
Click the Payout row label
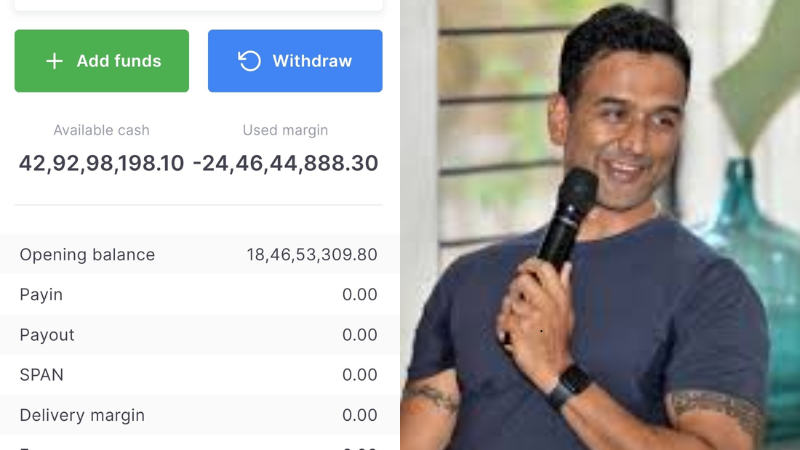47,335
